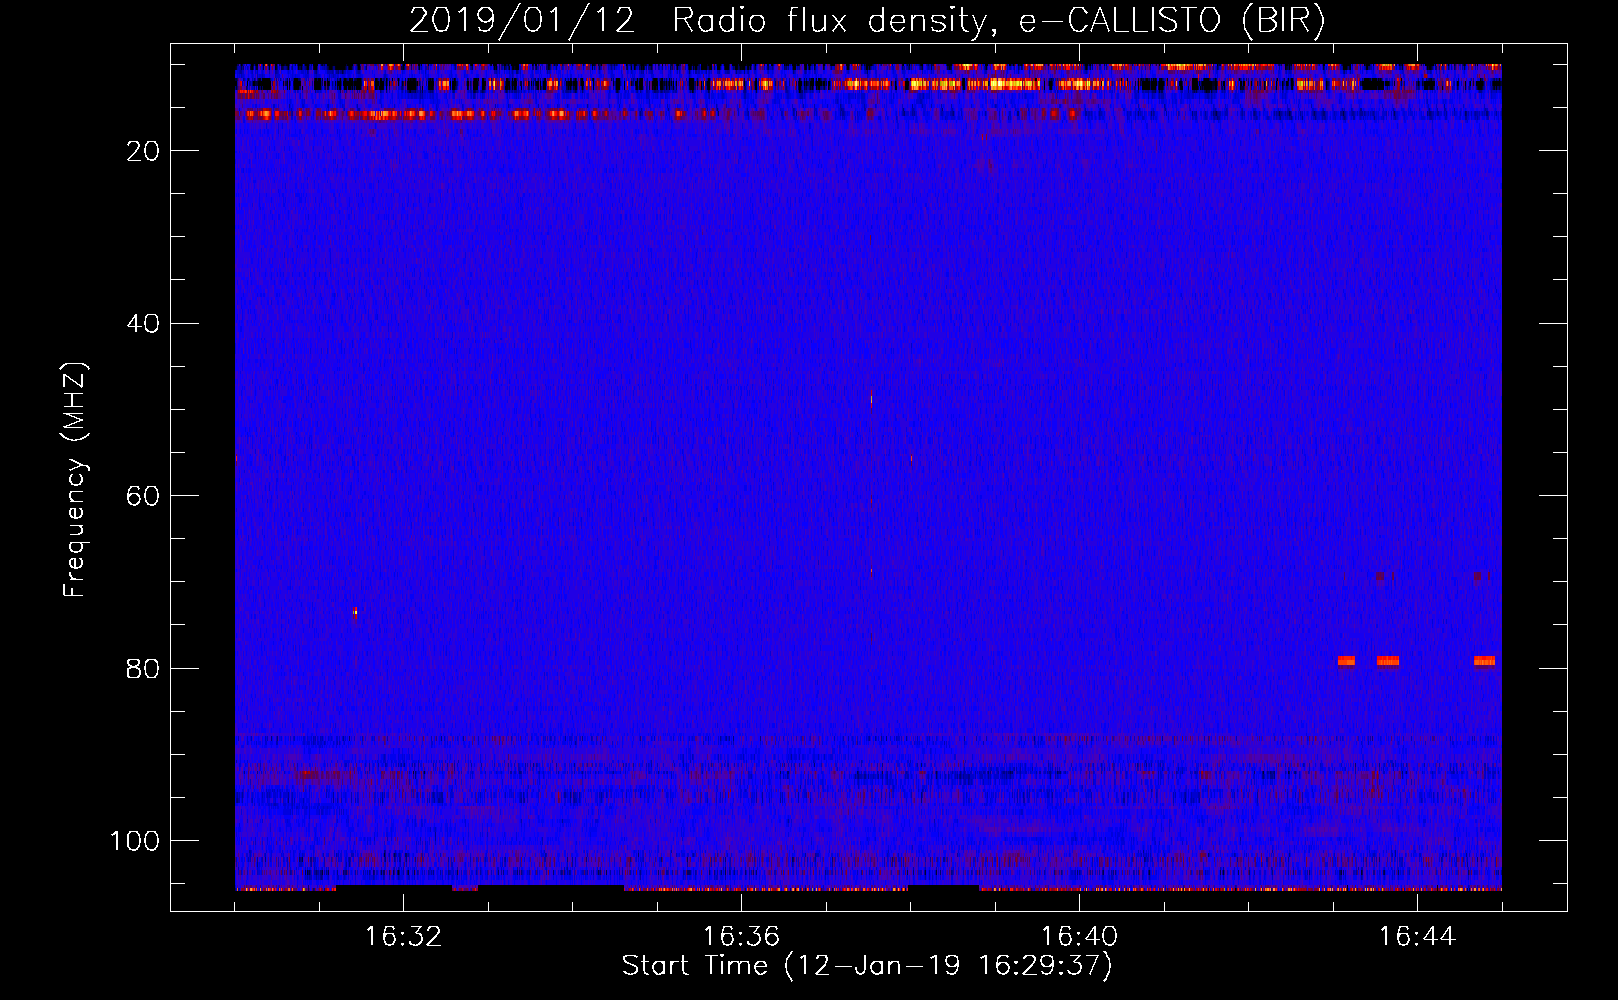Click the 80 frequency tick label
The image size is (1618, 1000).
pos(143,668)
